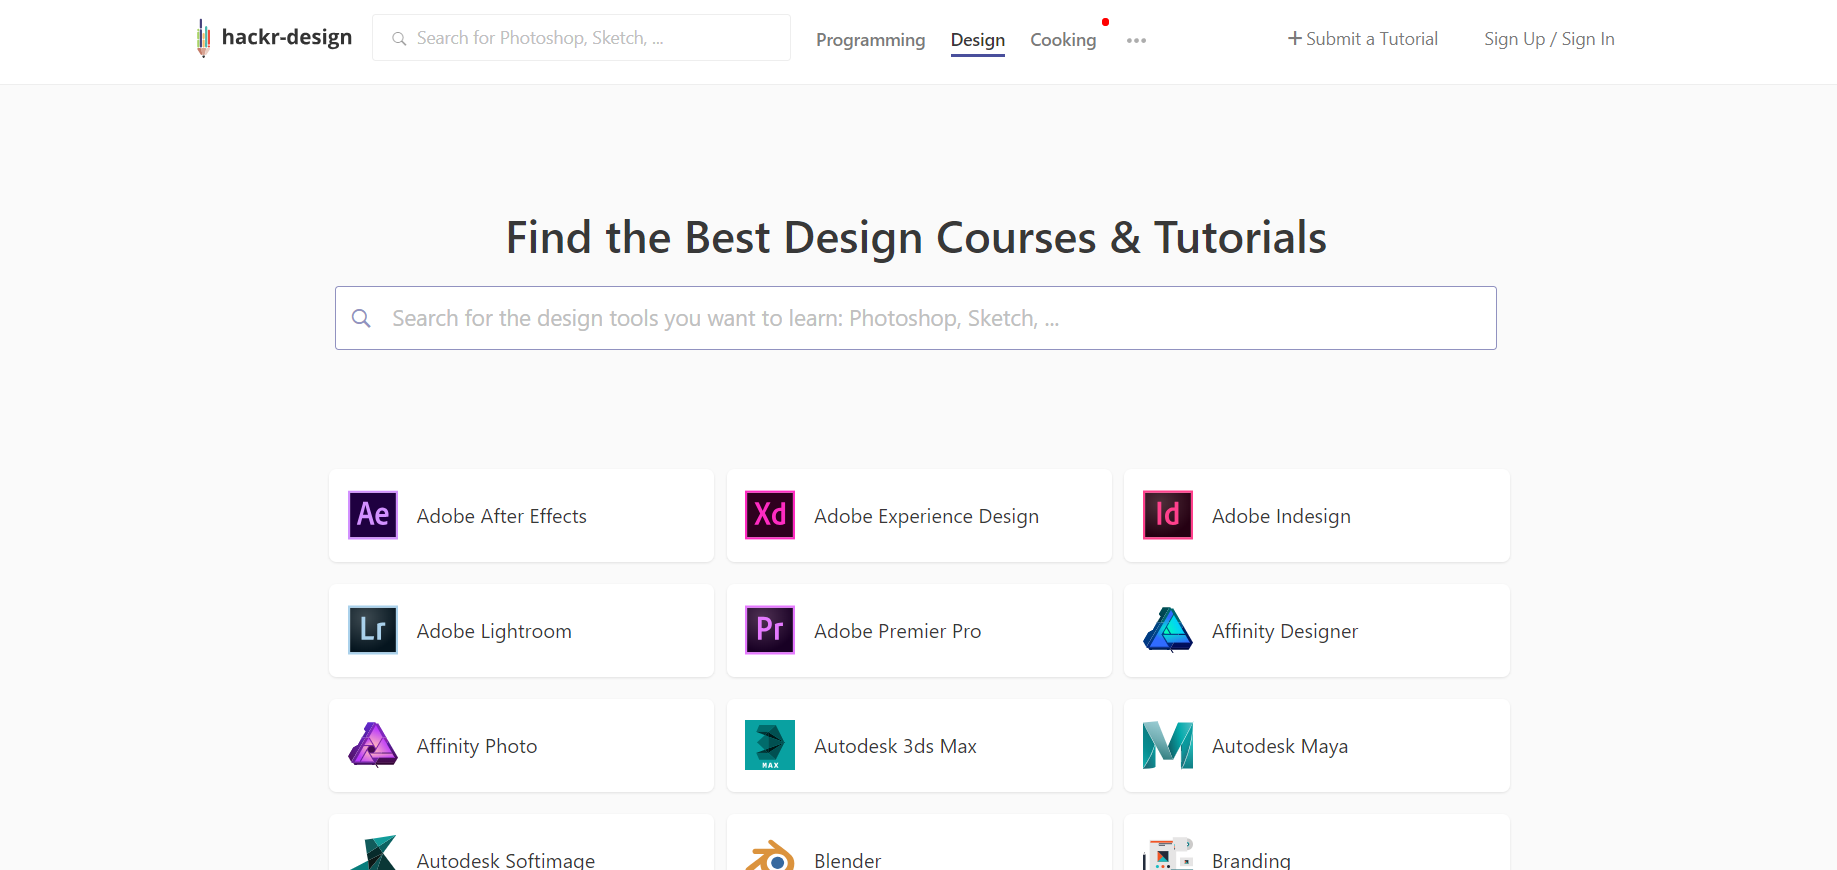Screen dimensions: 1837x870
Task: Open the Adobe Premier Pro text label
Action: [x=897, y=631]
